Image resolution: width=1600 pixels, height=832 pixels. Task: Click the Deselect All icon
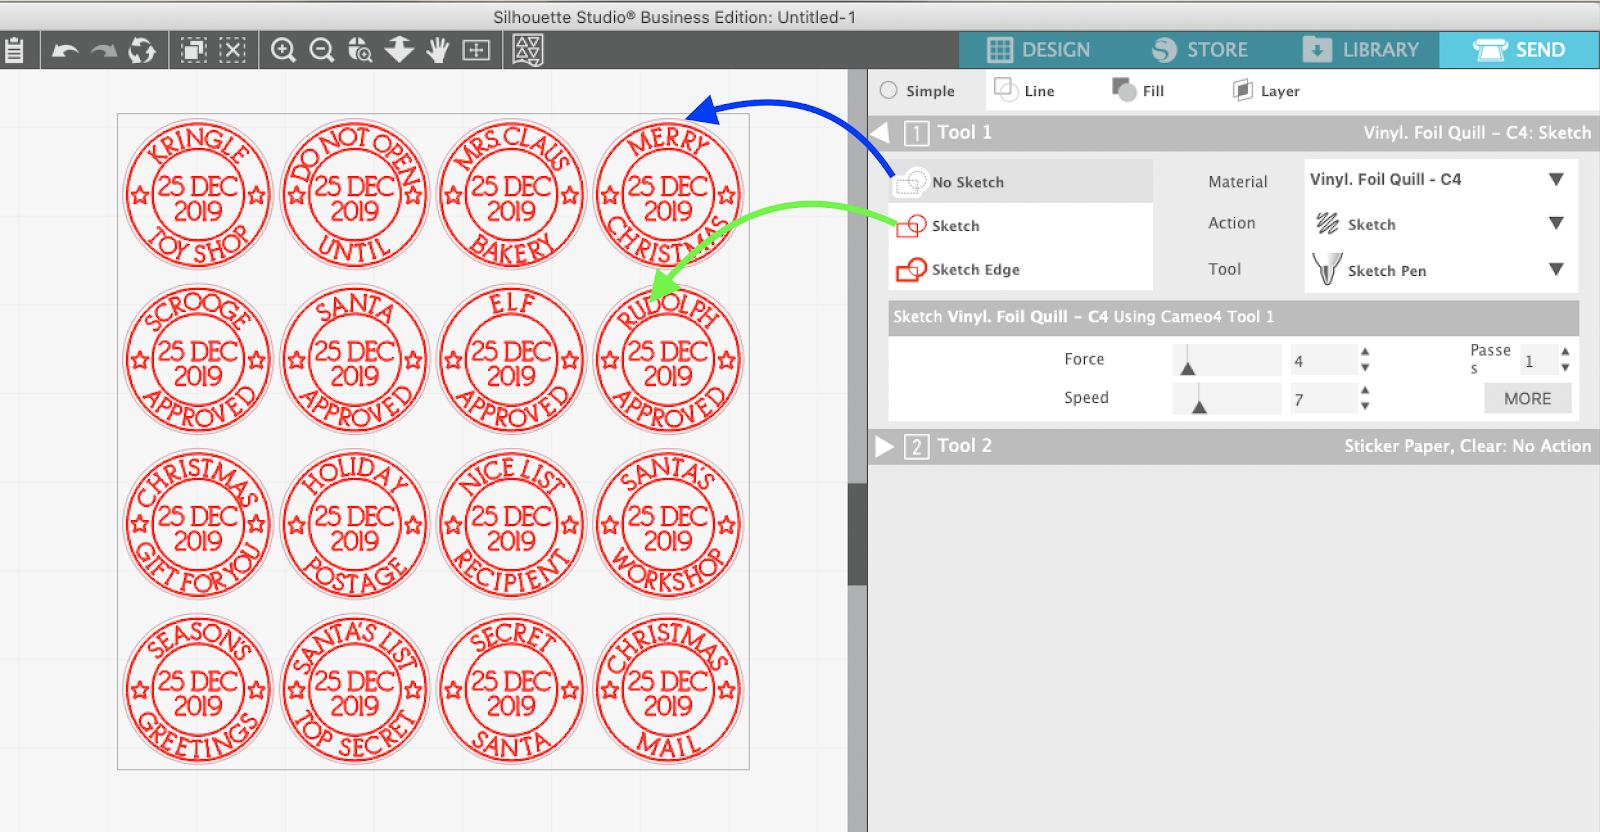coord(232,50)
